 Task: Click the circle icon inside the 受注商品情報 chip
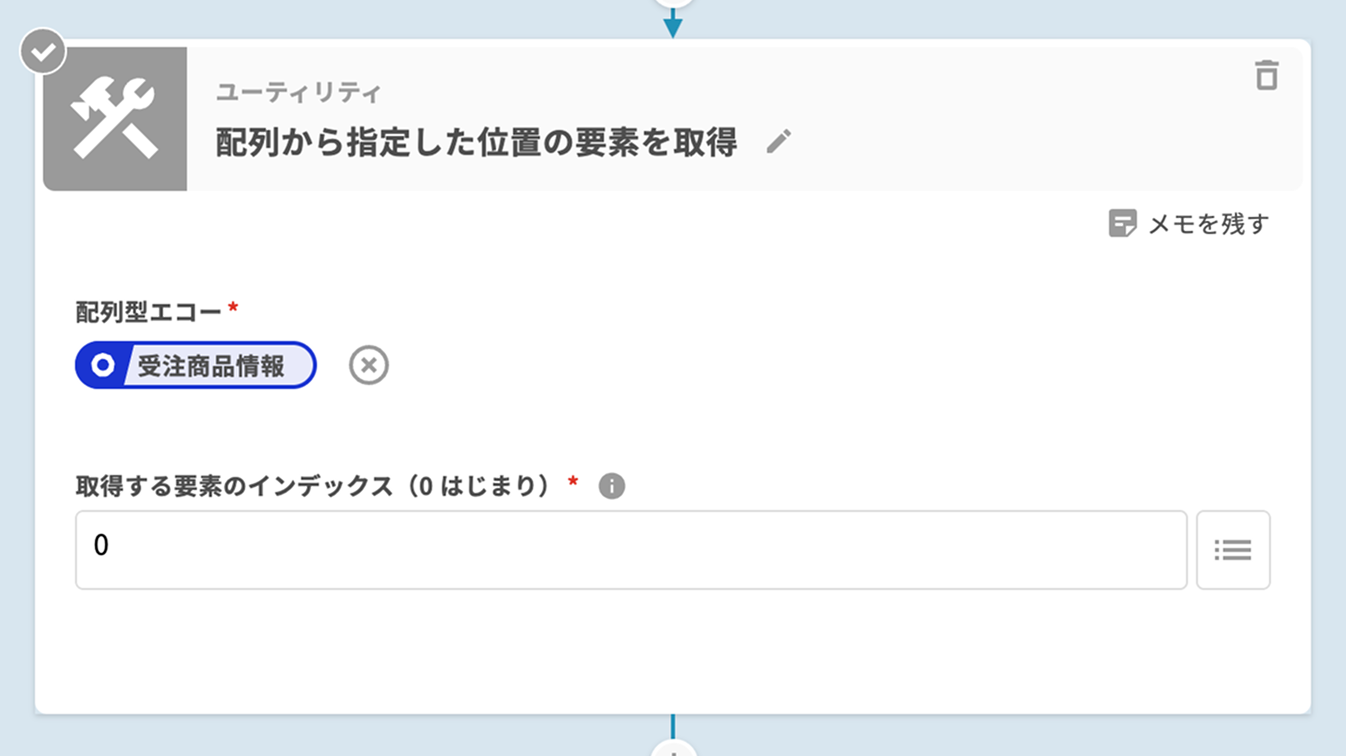(x=102, y=366)
